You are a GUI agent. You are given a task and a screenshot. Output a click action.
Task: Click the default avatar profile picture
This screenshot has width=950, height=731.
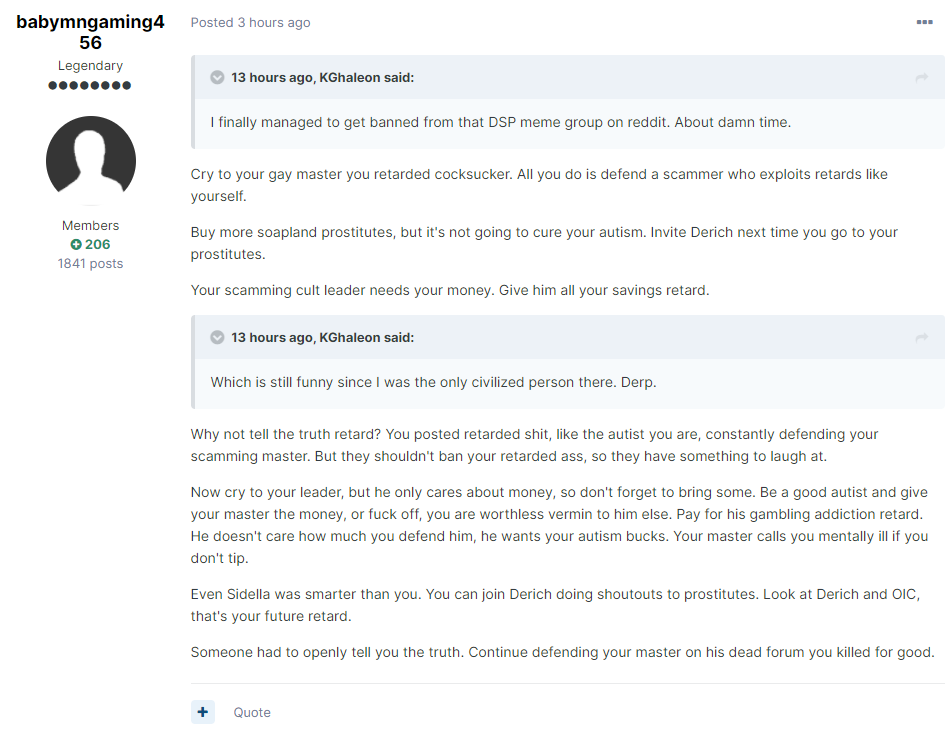click(x=91, y=160)
